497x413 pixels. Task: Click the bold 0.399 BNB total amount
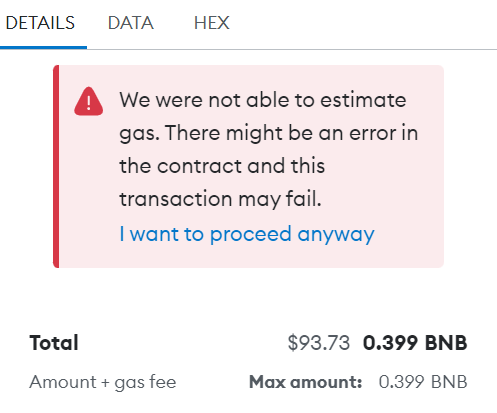(x=415, y=343)
